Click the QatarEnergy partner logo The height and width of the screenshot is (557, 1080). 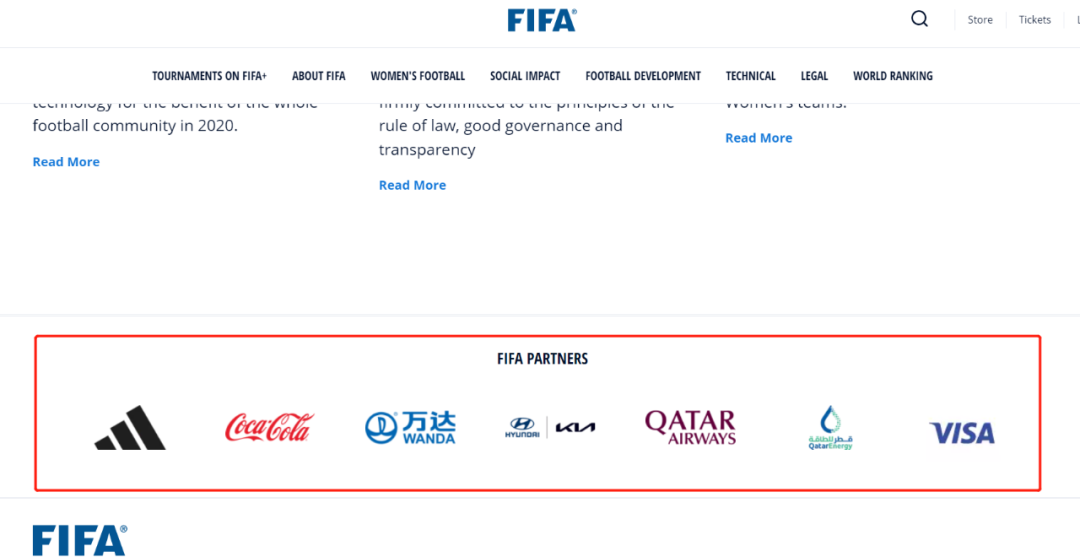click(830, 428)
